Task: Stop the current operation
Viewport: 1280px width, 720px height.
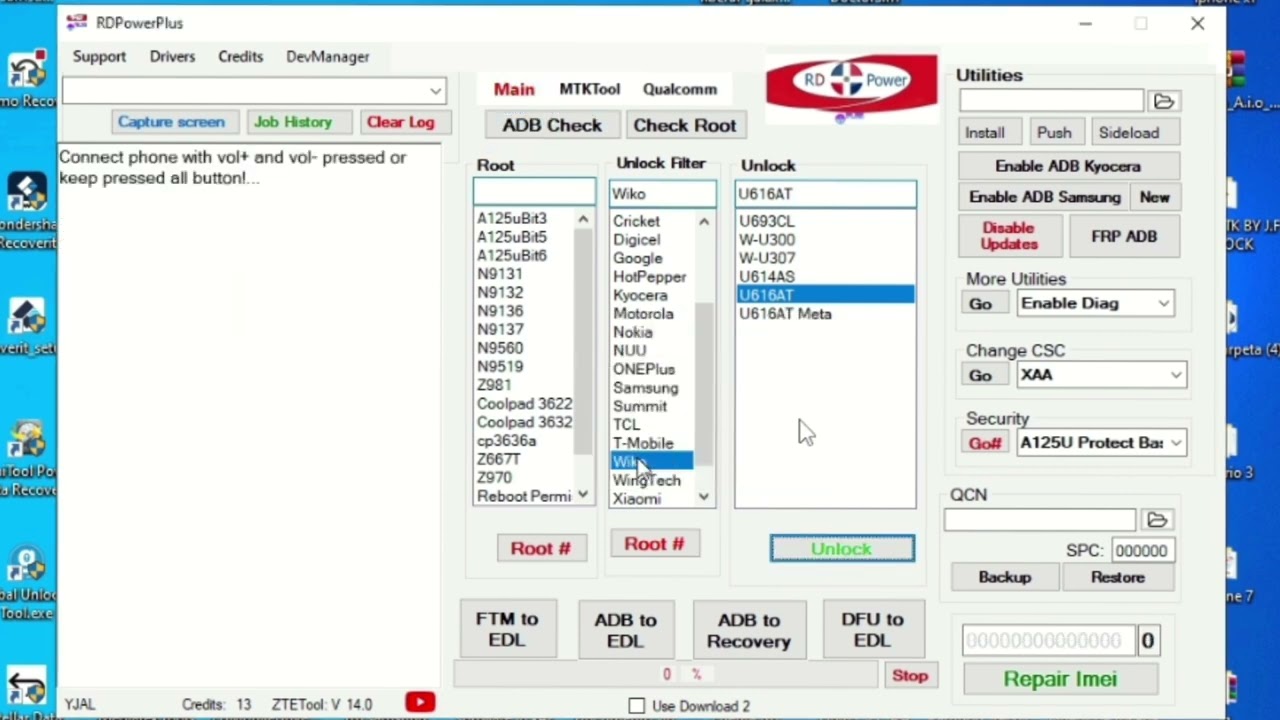Action: pyautogui.click(x=910, y=676)
